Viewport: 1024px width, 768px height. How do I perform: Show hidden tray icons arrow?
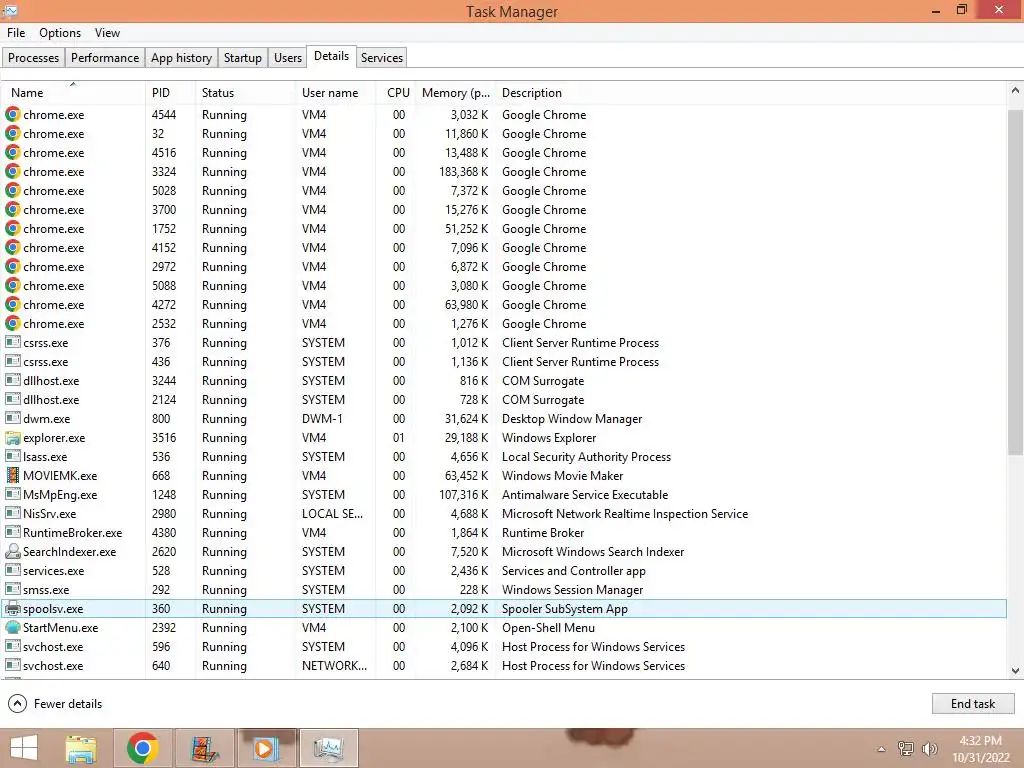pos(881,749)
